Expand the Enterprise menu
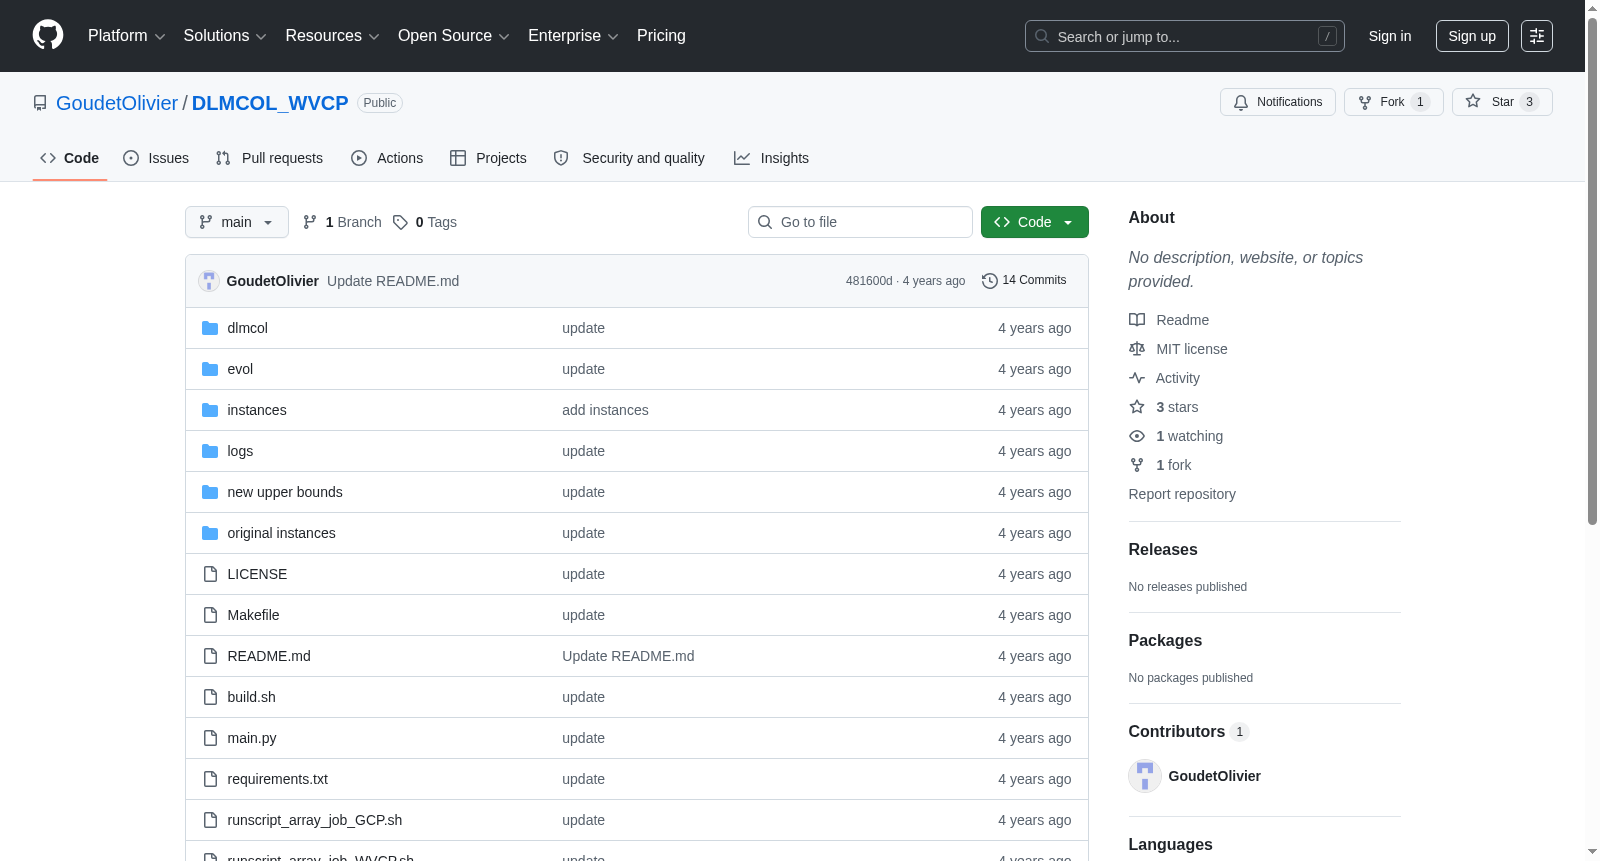The height and width of the screenshot is (861, 1600). pyautogui.click(x=573, y=36)
